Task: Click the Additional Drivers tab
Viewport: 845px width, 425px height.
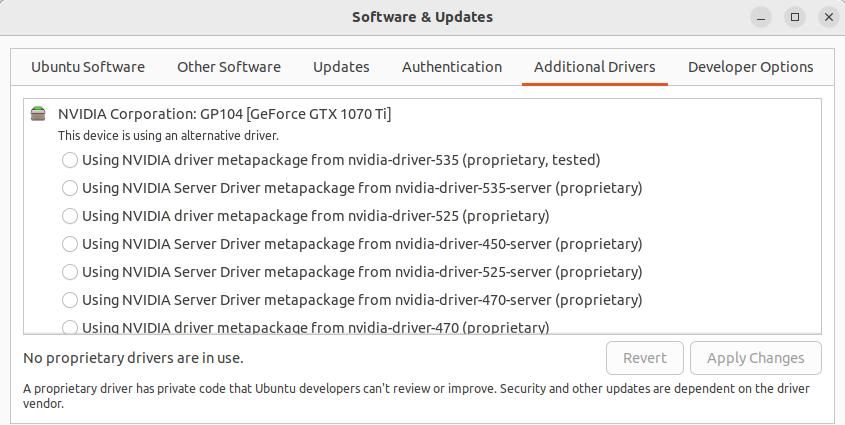Action: coord(595,67)
